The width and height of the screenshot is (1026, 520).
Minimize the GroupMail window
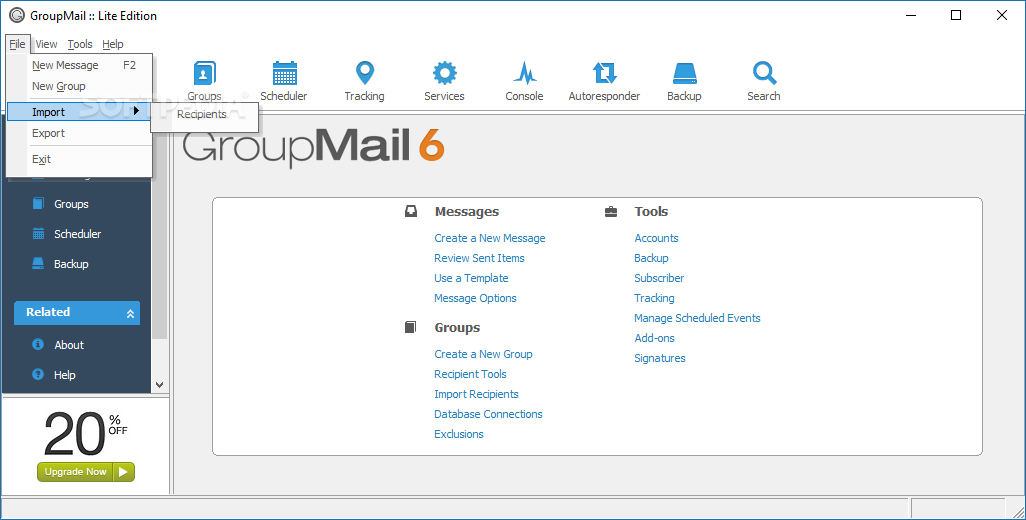[x=910, y=15]
